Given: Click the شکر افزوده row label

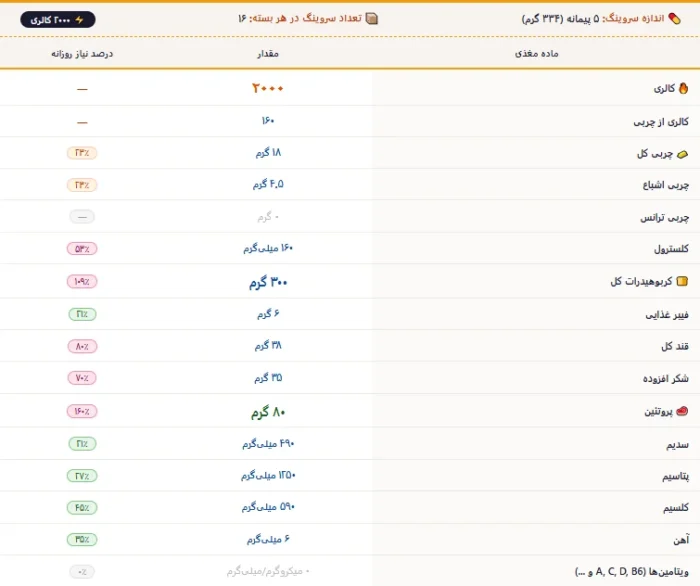Looking at the screenshot, I should 666,379.
